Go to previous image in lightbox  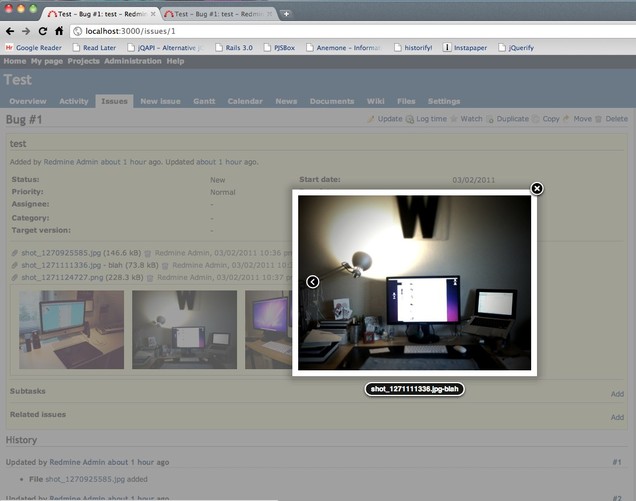[312, 282]
